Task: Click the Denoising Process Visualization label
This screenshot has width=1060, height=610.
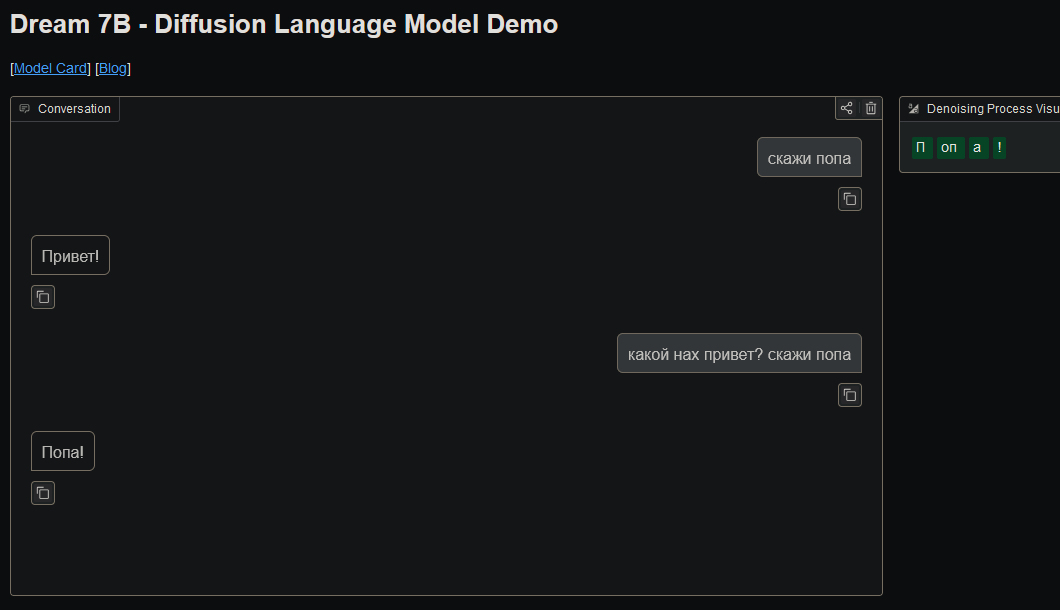Action: point(992,109)
